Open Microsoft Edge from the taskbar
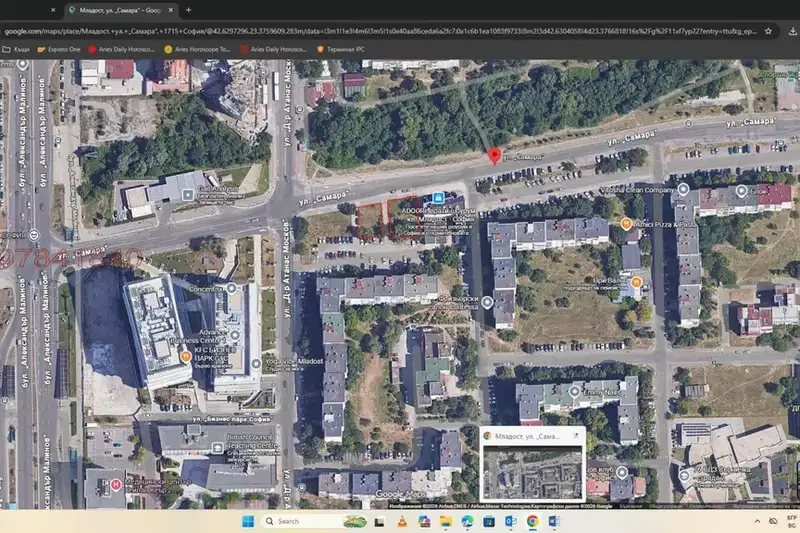Screen dimensions: 800x533 [x=467, y=521]
